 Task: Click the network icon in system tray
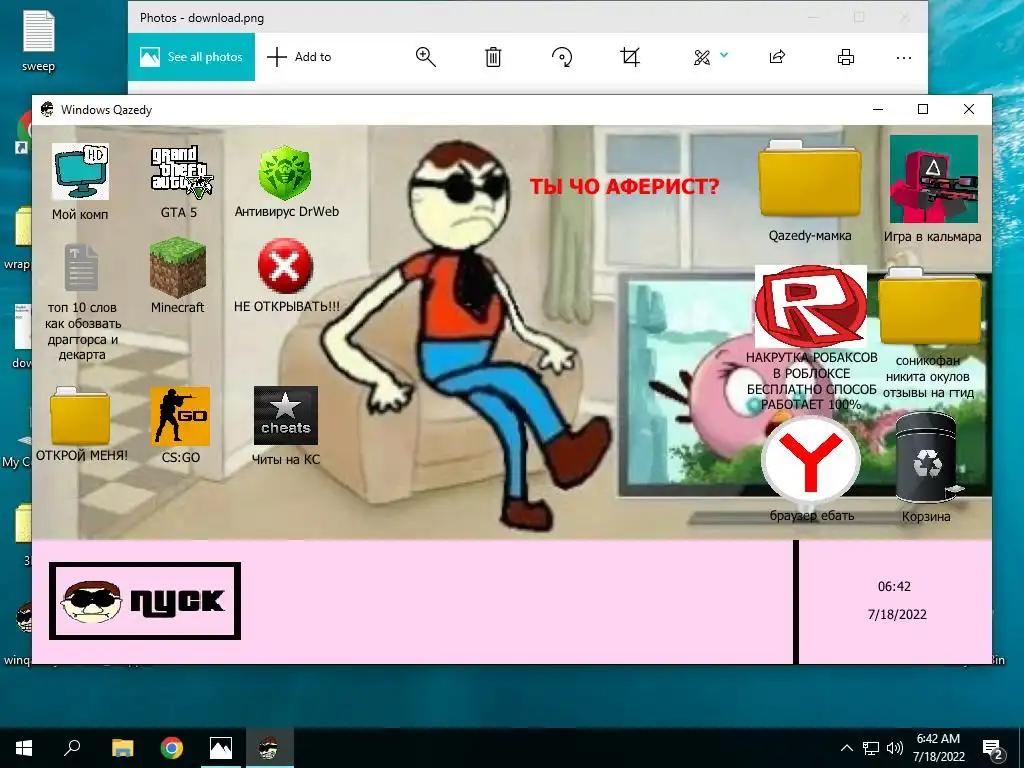(871, 748)
